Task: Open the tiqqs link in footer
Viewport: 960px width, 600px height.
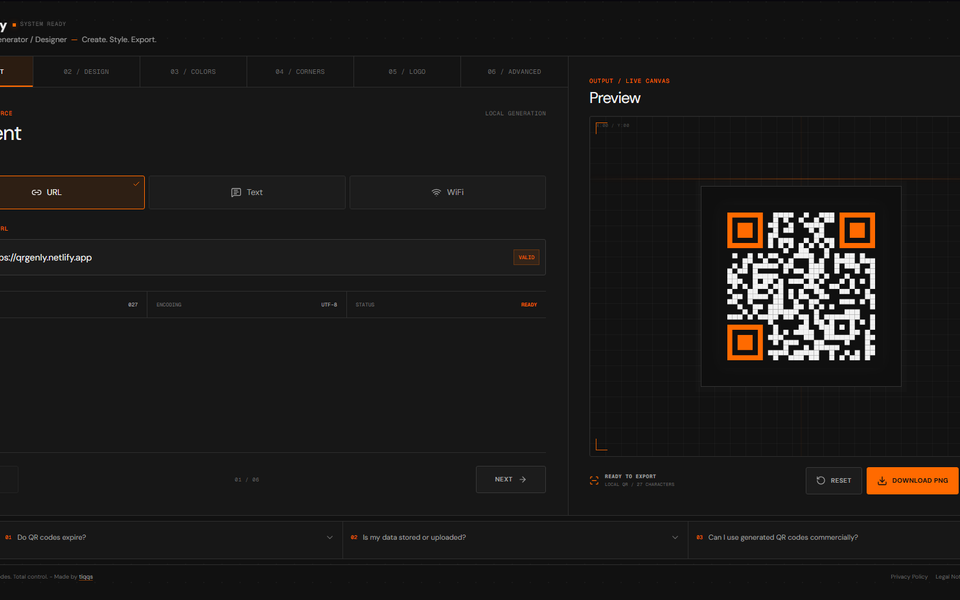Action: point(86,577)
